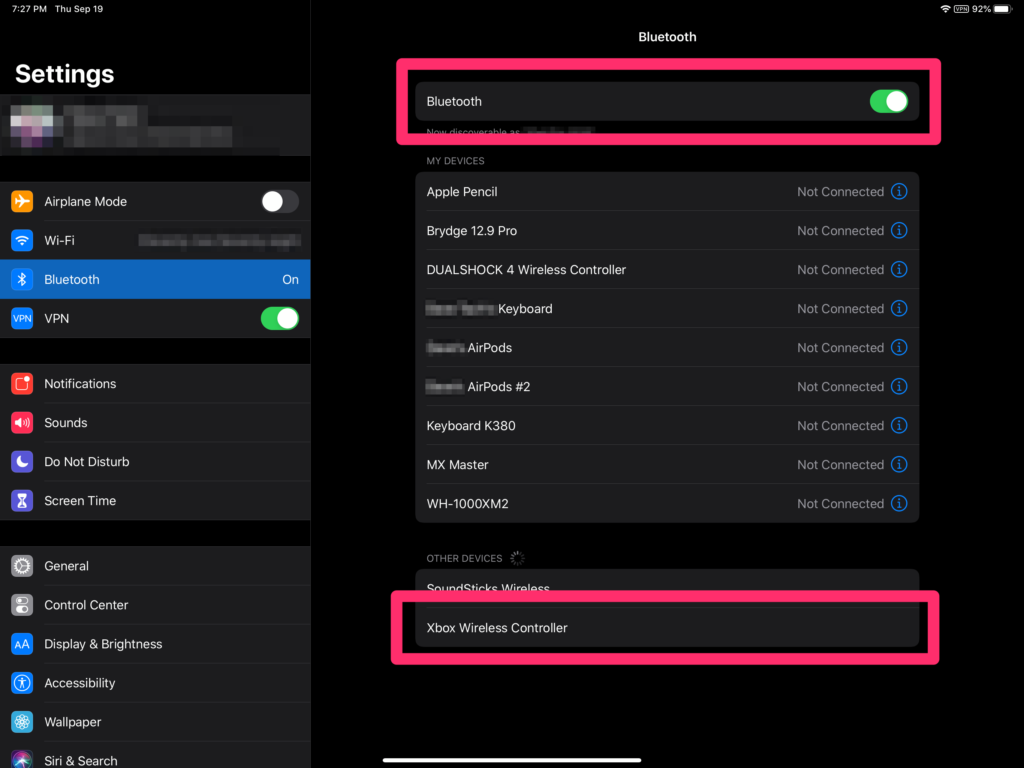
Task: Open info for Brydge 12.9 Pro
Action: click(x=899, y=231)
